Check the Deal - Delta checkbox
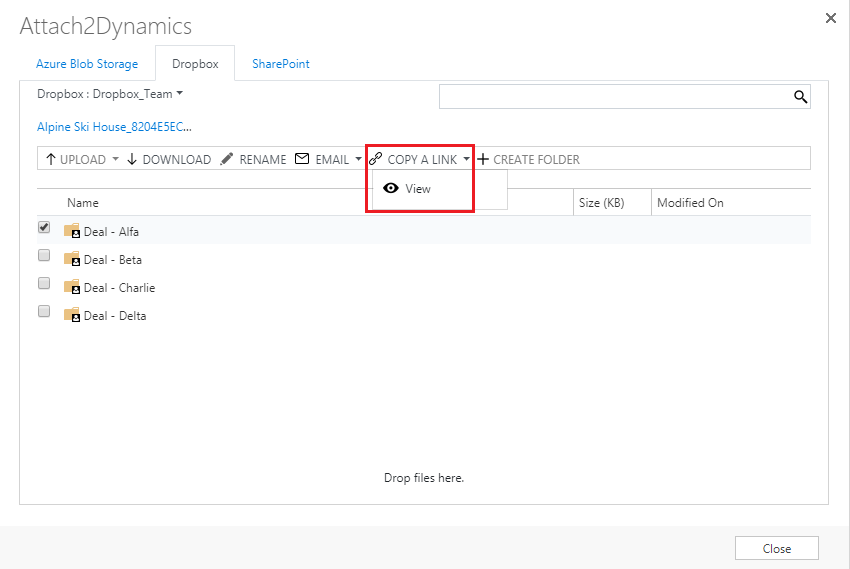 coord(44,312)
